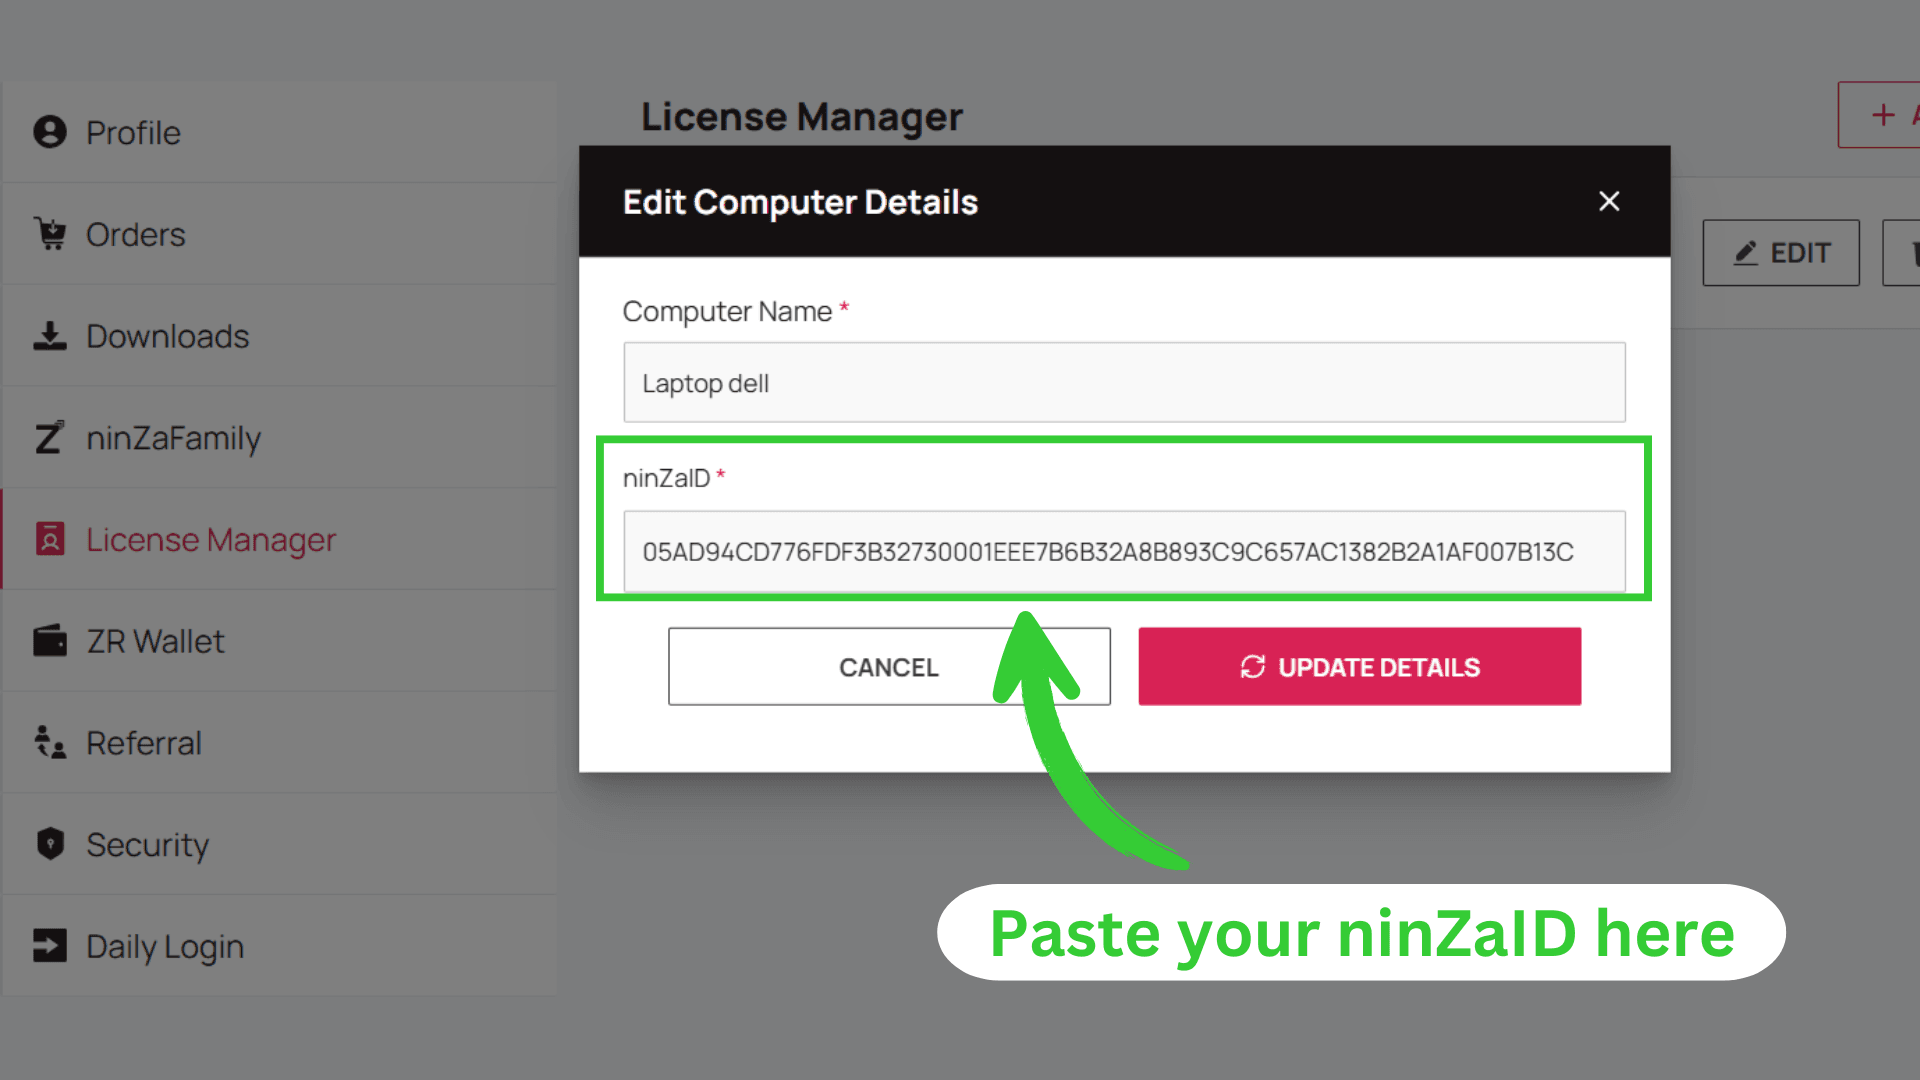The height and width of the screenshot is (1080, 1920).
Task: Go to the Security label
Action: 148,845
